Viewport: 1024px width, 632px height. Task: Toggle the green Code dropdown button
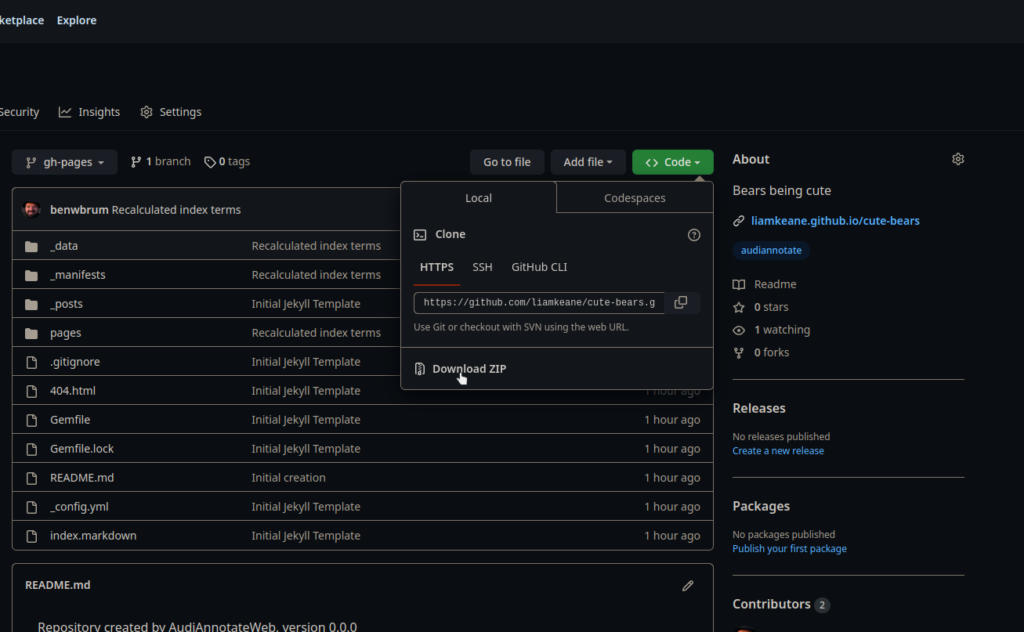pos(673,162)
